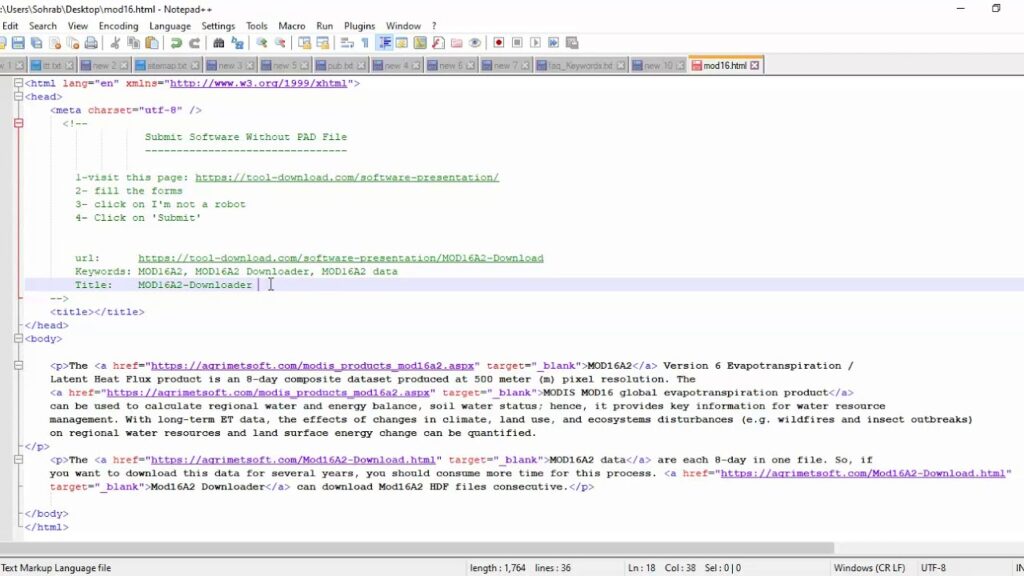Image resolution: width=1024 pixels, height=576 pixels.
Task: Close the new 7 tab
Action: [x=526, y=65]
